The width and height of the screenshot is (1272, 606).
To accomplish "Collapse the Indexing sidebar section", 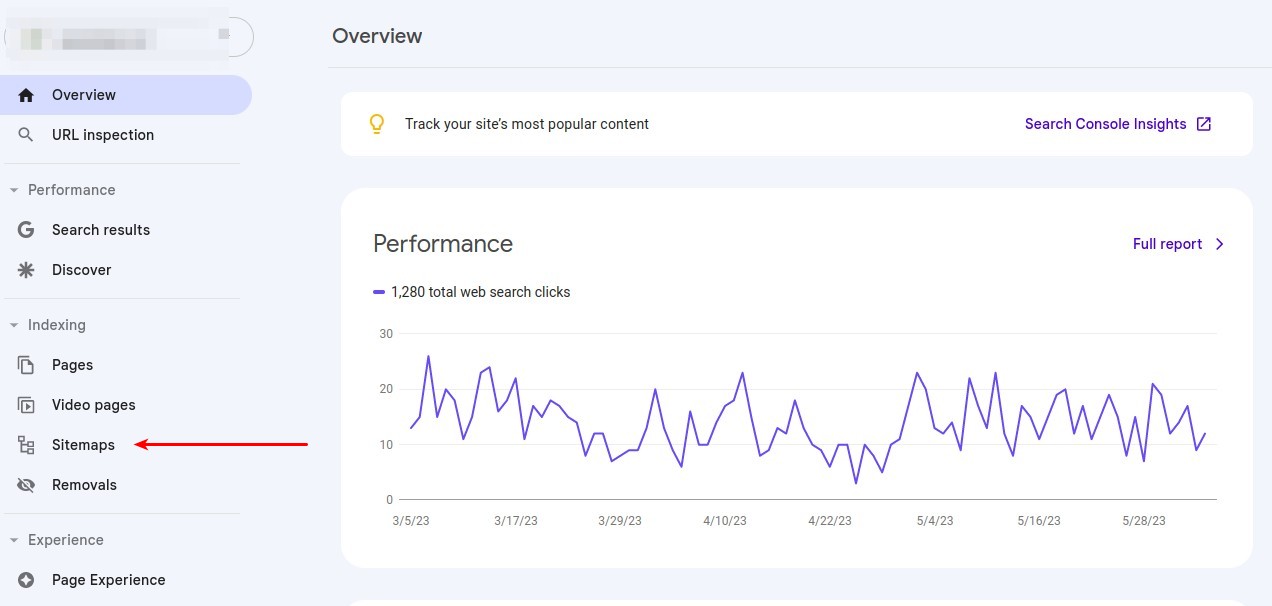I will [14, 325].
